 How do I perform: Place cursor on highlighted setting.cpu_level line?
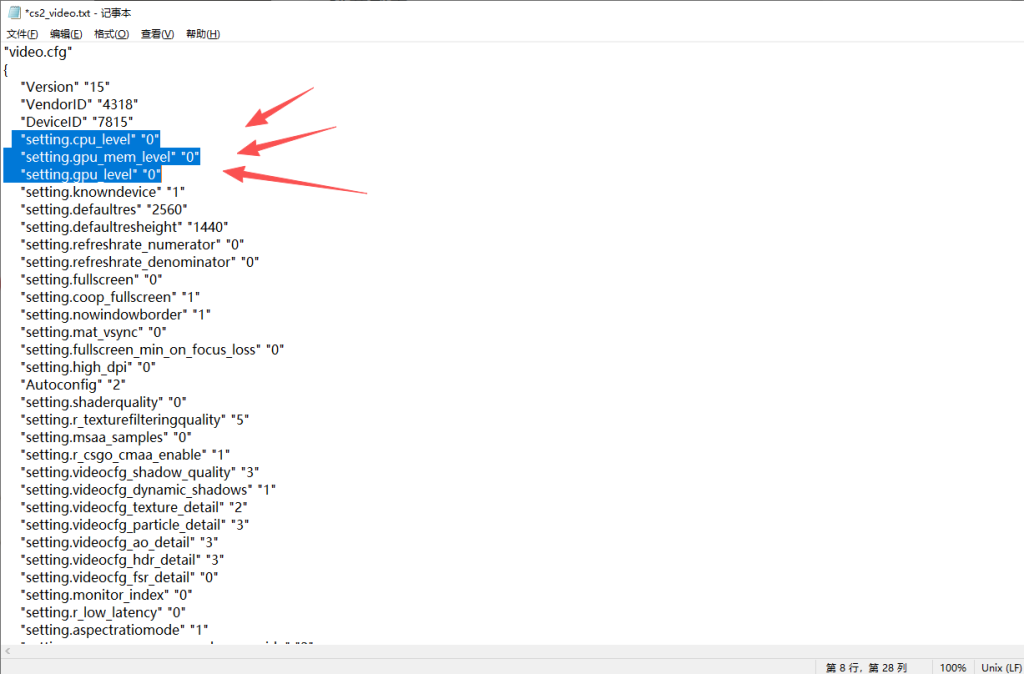pos(90,139)
